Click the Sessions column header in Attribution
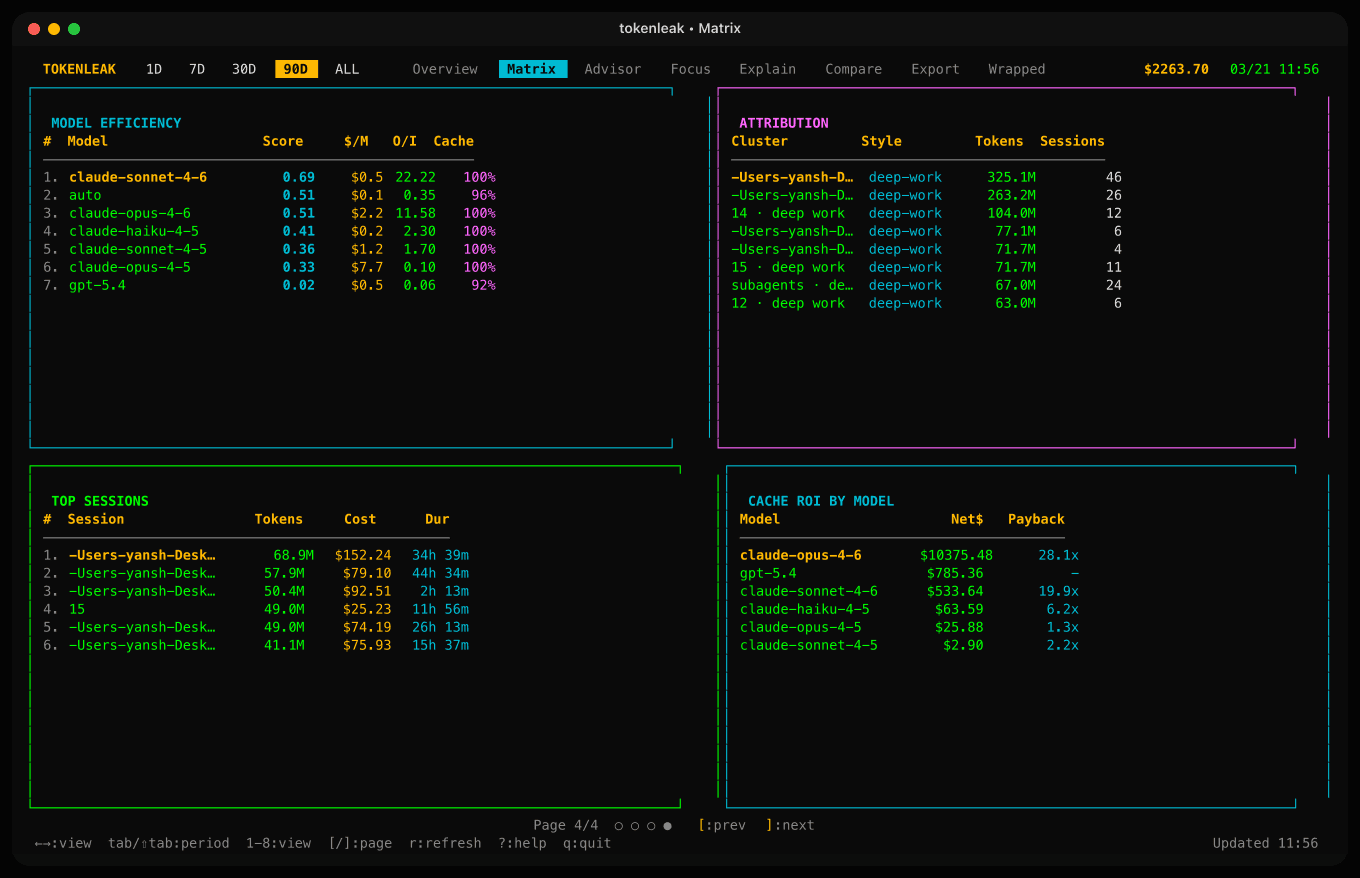The image size is (1360, 878). (1072, 141)
